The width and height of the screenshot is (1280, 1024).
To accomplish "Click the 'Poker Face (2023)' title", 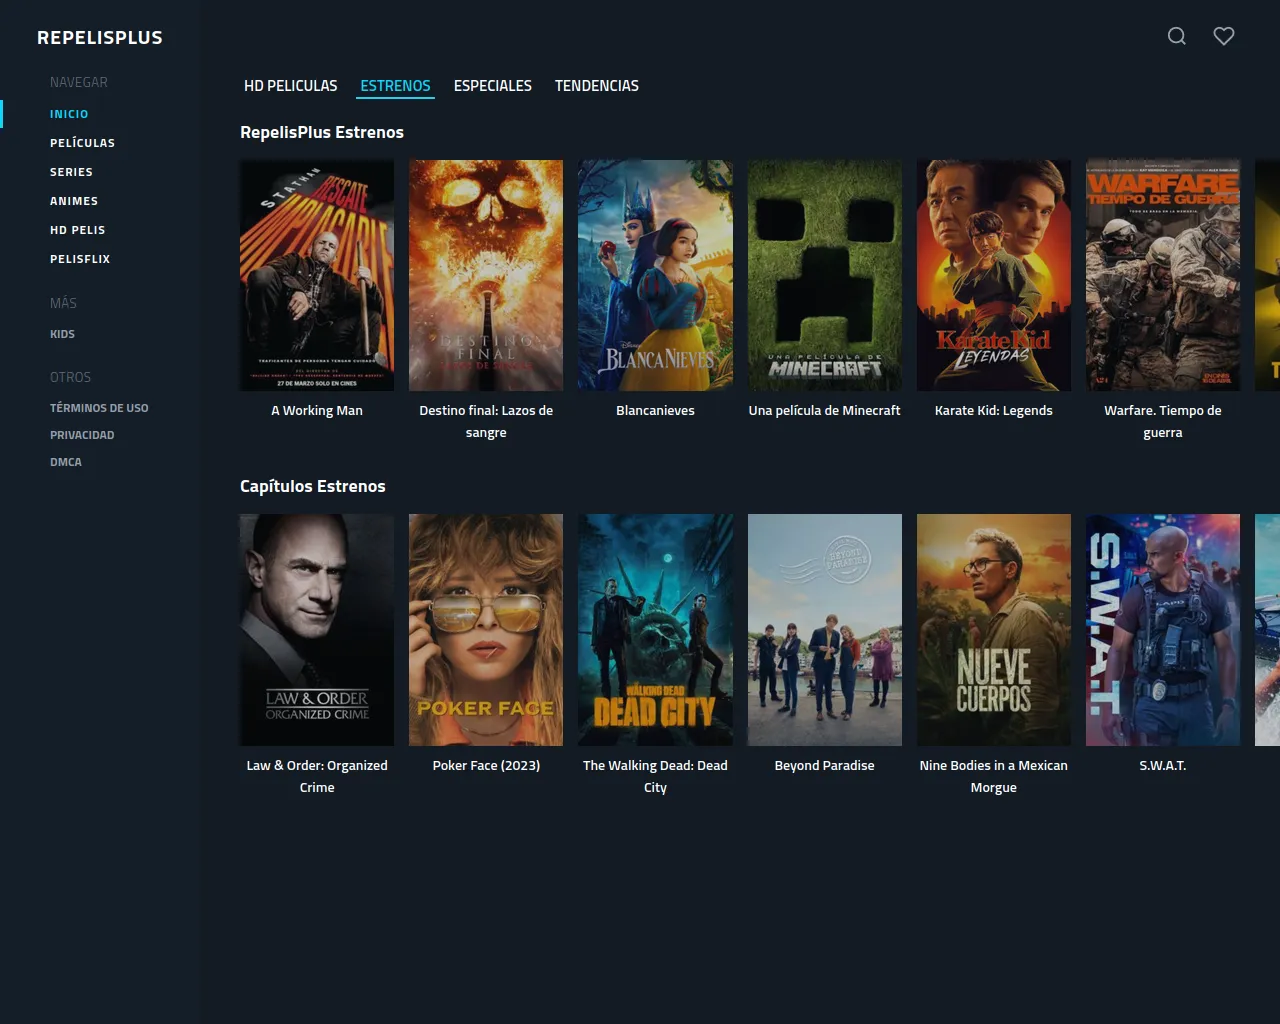I will (486, 766).
